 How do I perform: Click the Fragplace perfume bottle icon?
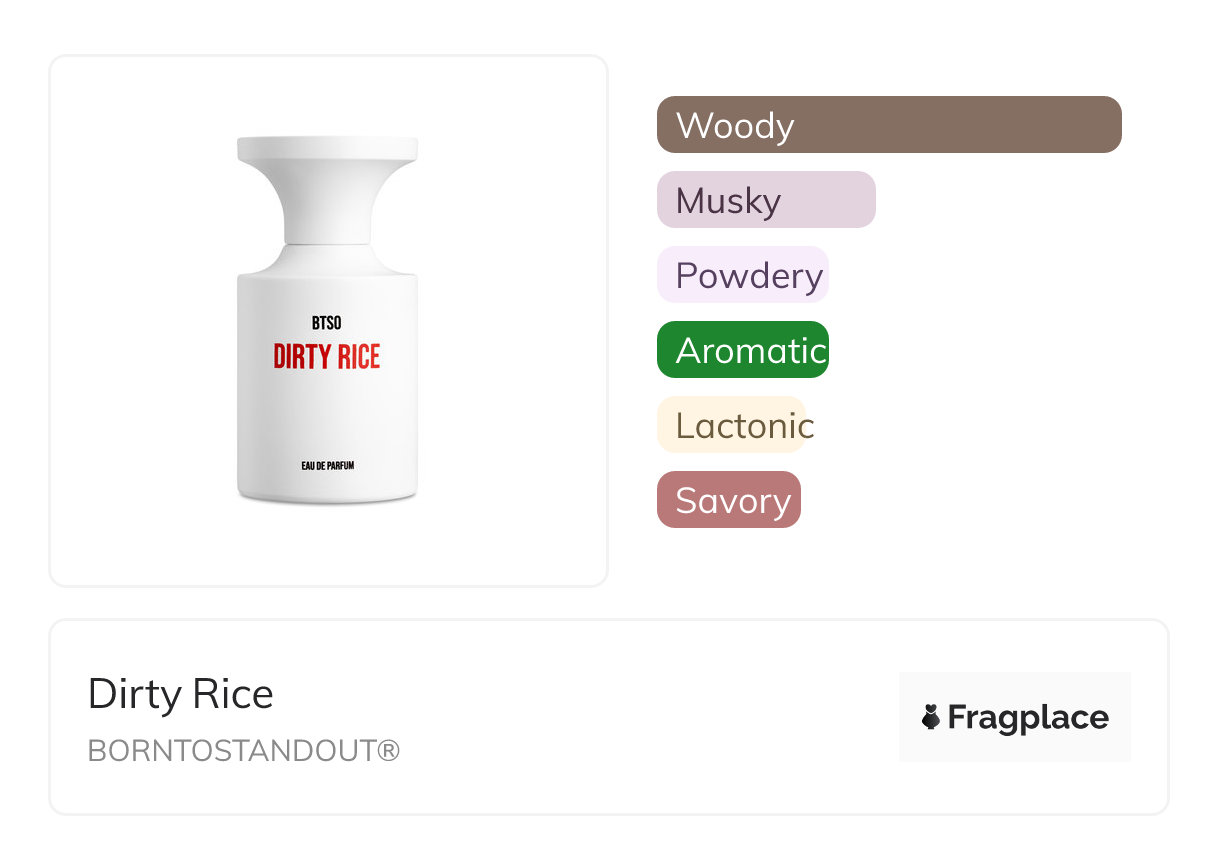point(931,717)
